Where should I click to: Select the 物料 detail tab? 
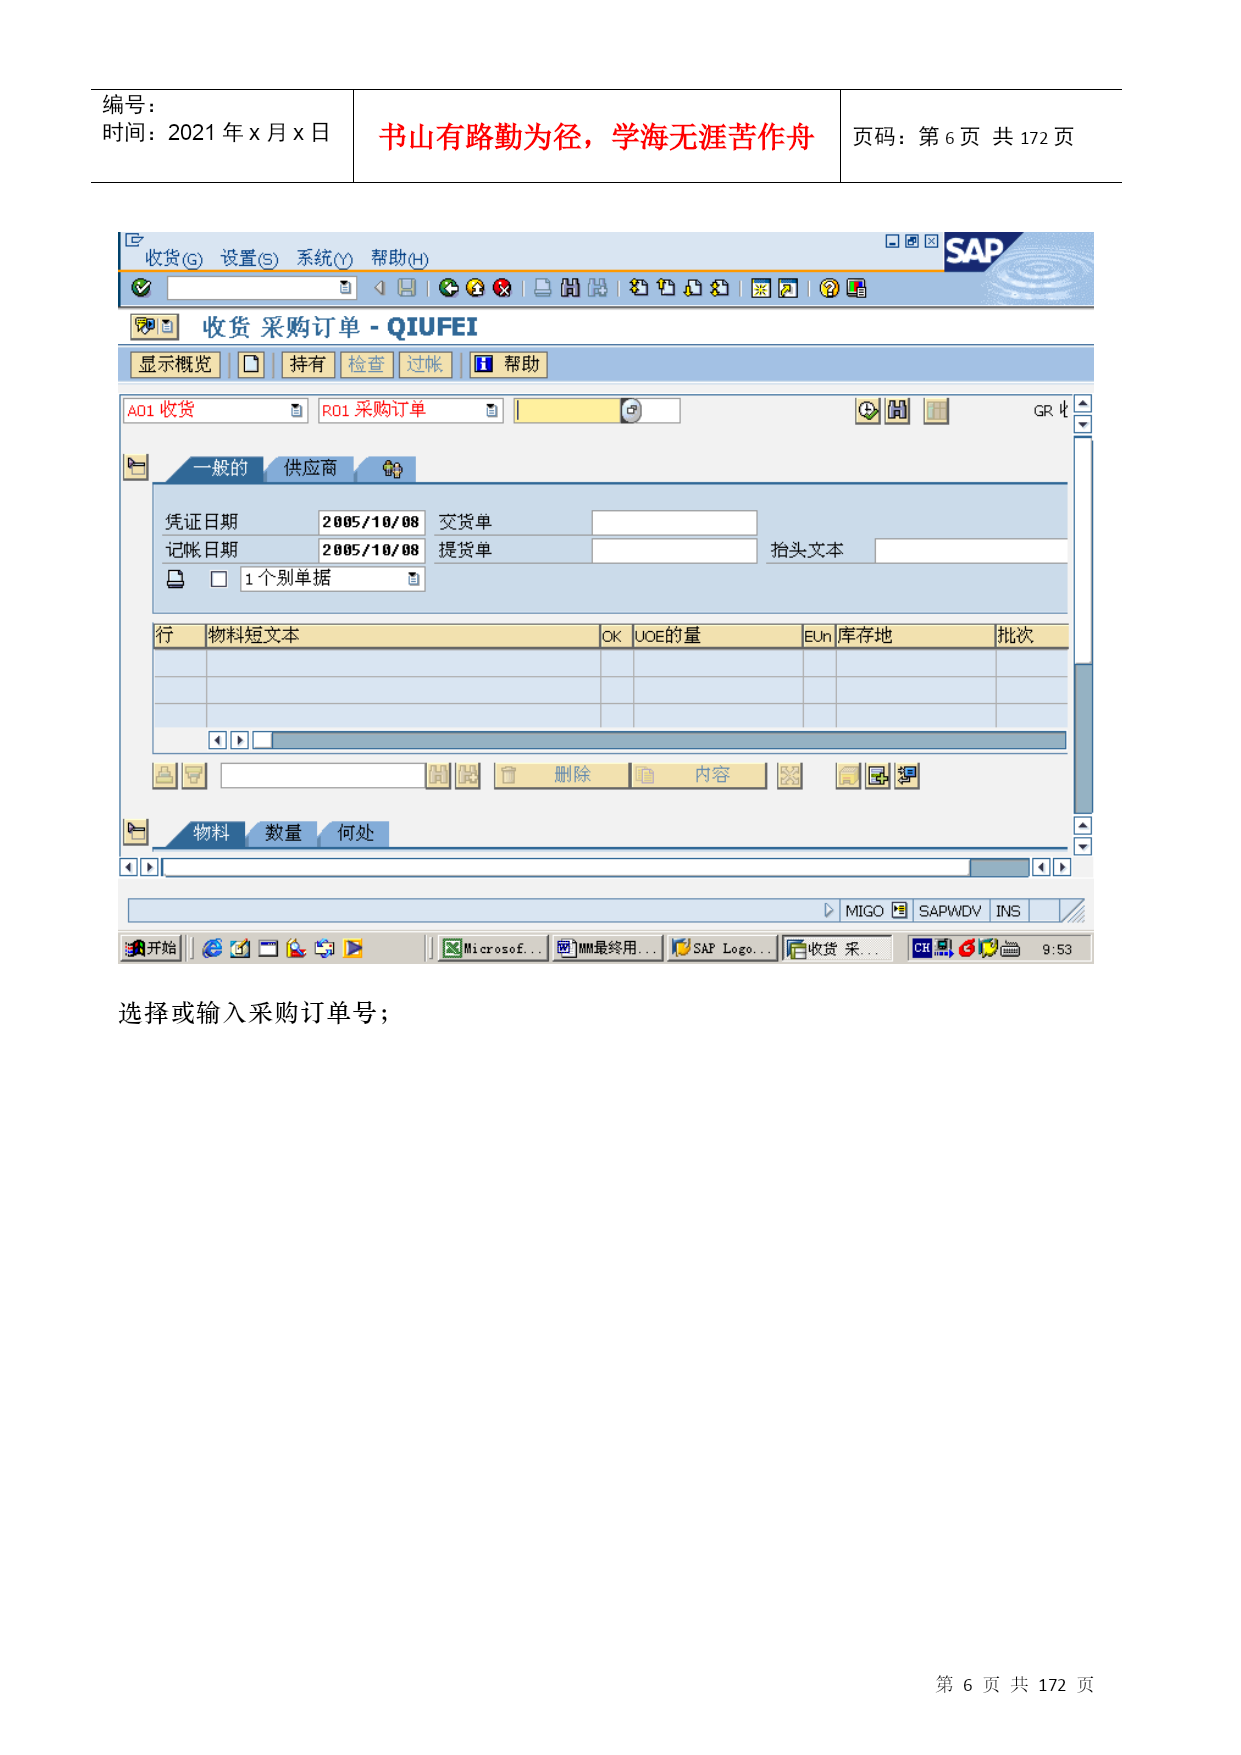(211, 833)
